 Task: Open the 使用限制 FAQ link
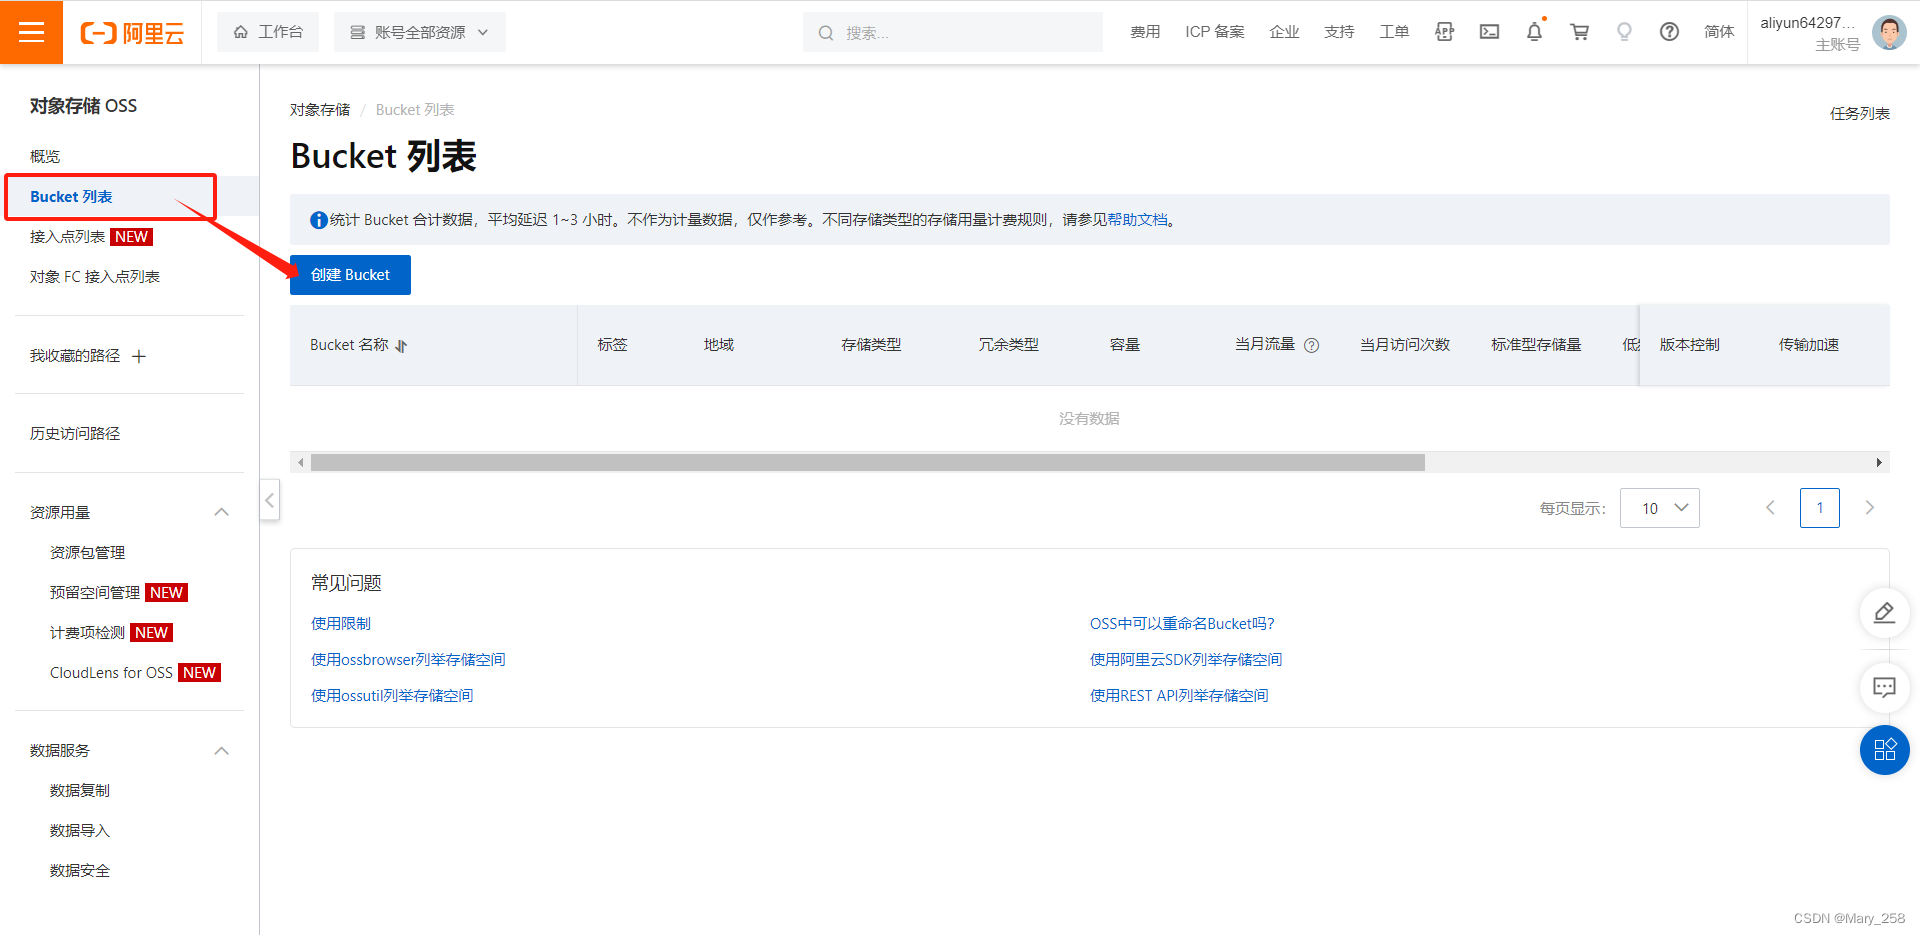tap(340, 623)
